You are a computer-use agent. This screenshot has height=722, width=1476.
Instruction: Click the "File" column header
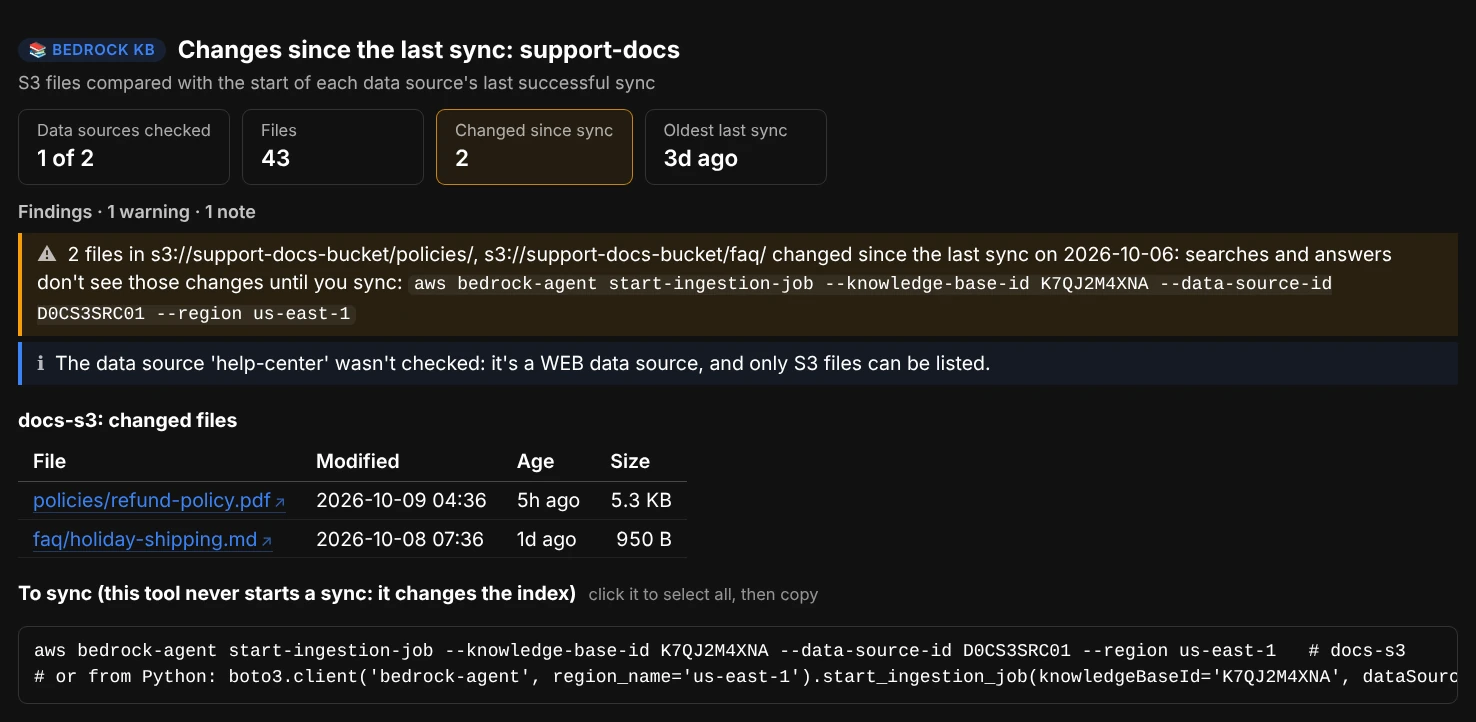point(49,461)
